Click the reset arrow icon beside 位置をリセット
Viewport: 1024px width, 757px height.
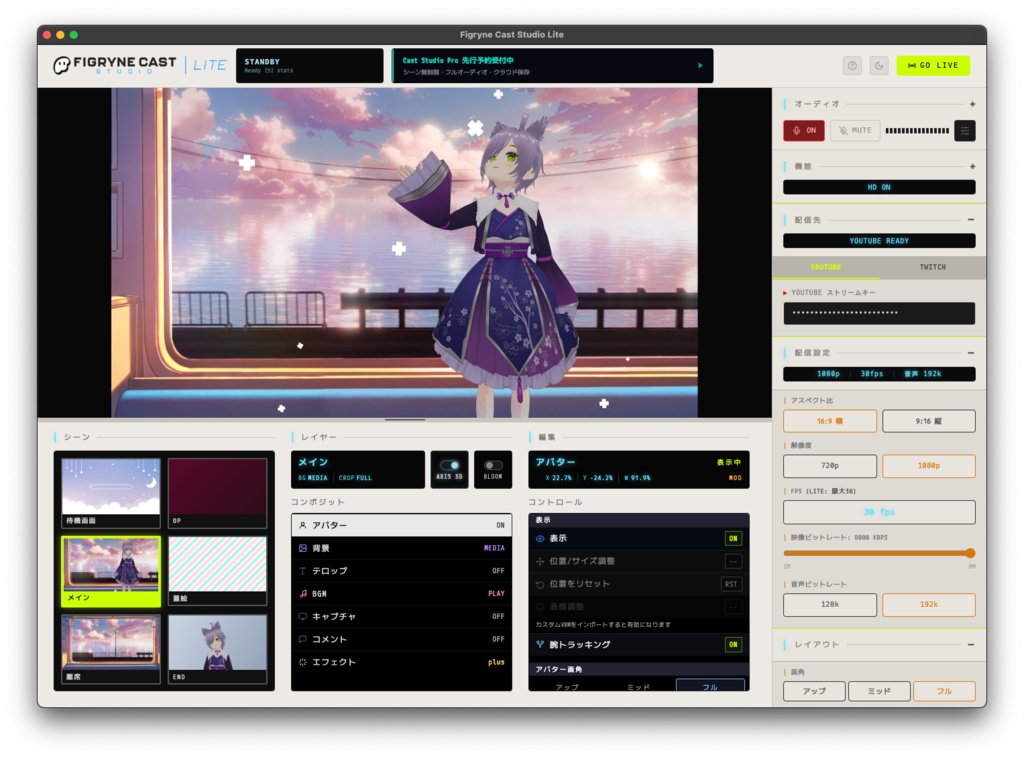540,584
